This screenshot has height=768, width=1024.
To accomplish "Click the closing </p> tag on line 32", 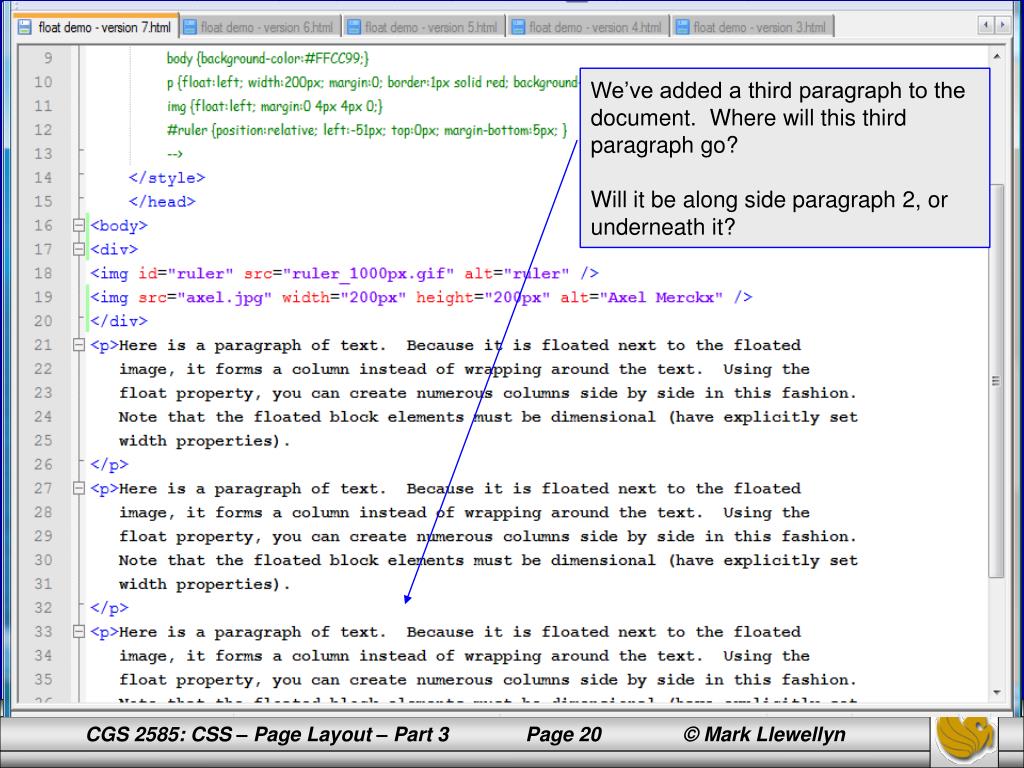I will (109, 608).
